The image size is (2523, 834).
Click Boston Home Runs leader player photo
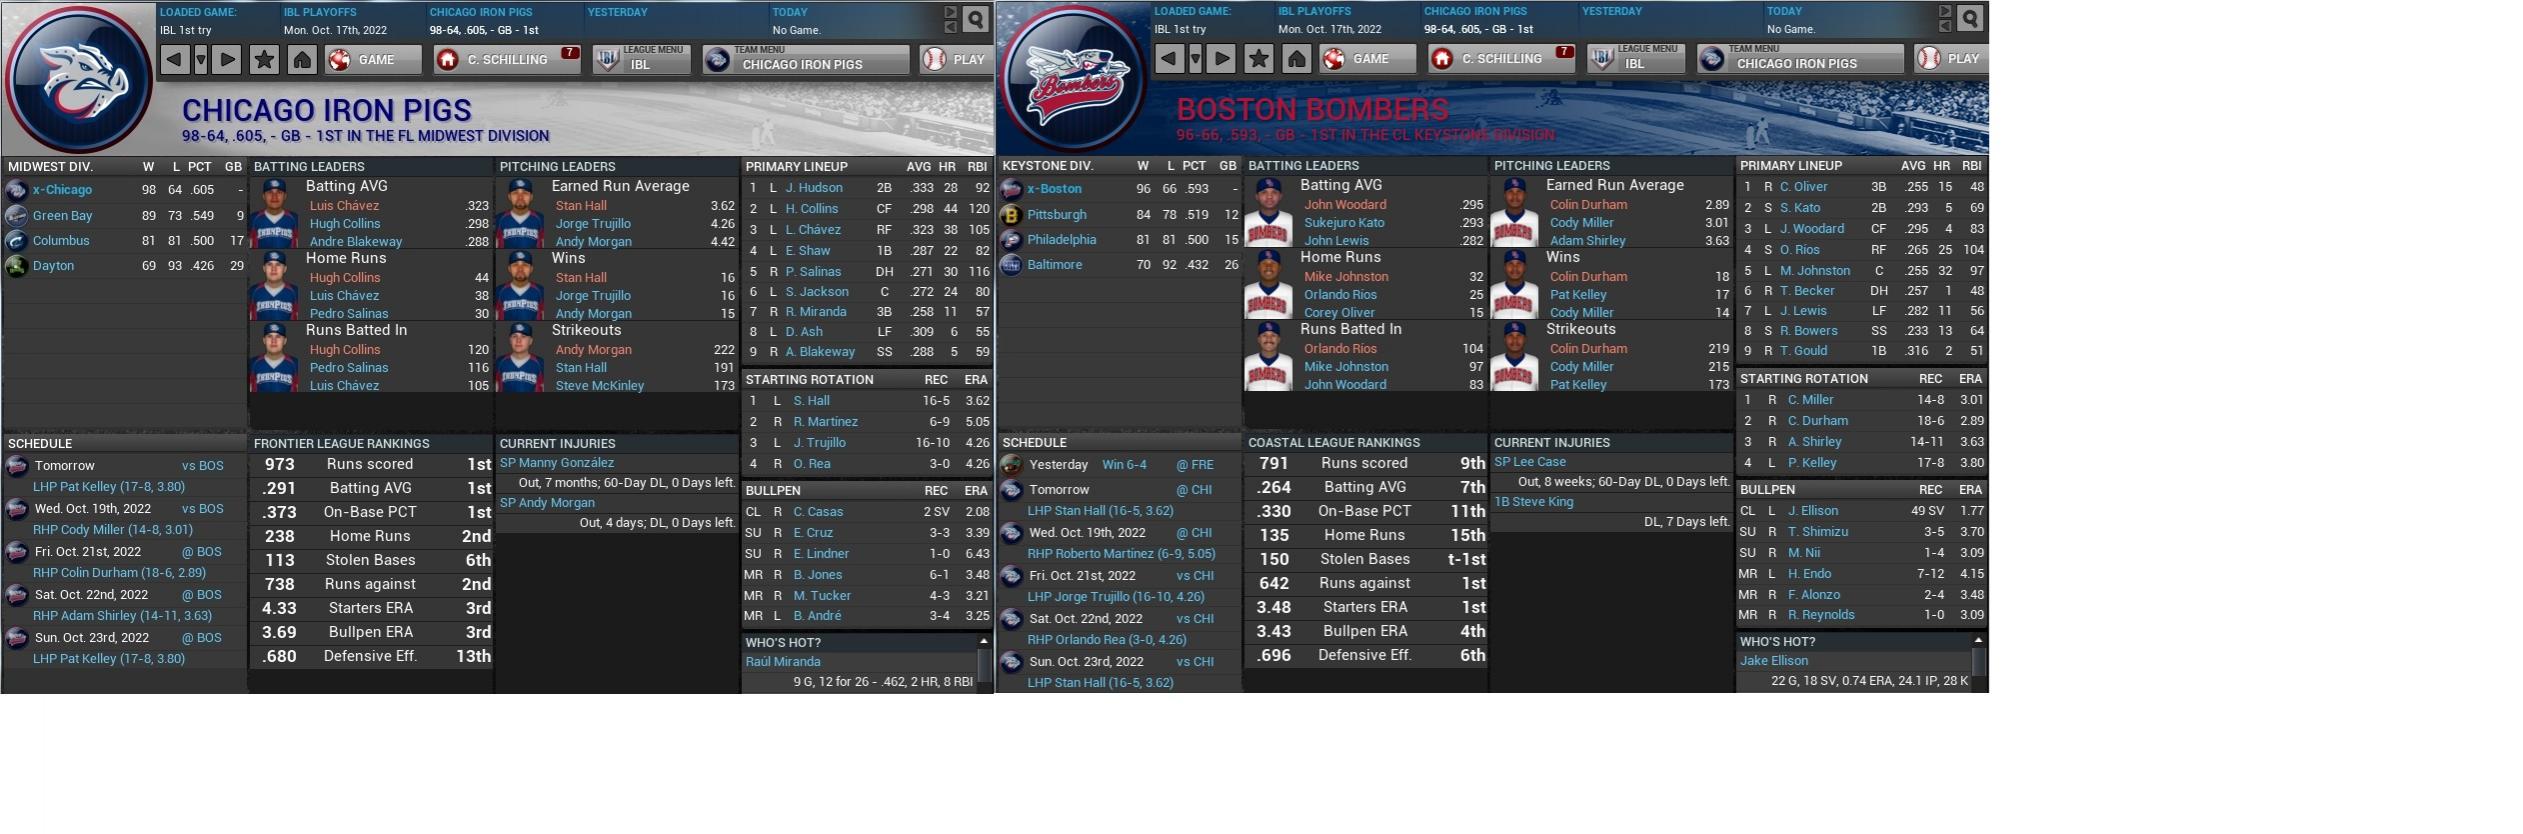click(1268, 284)
